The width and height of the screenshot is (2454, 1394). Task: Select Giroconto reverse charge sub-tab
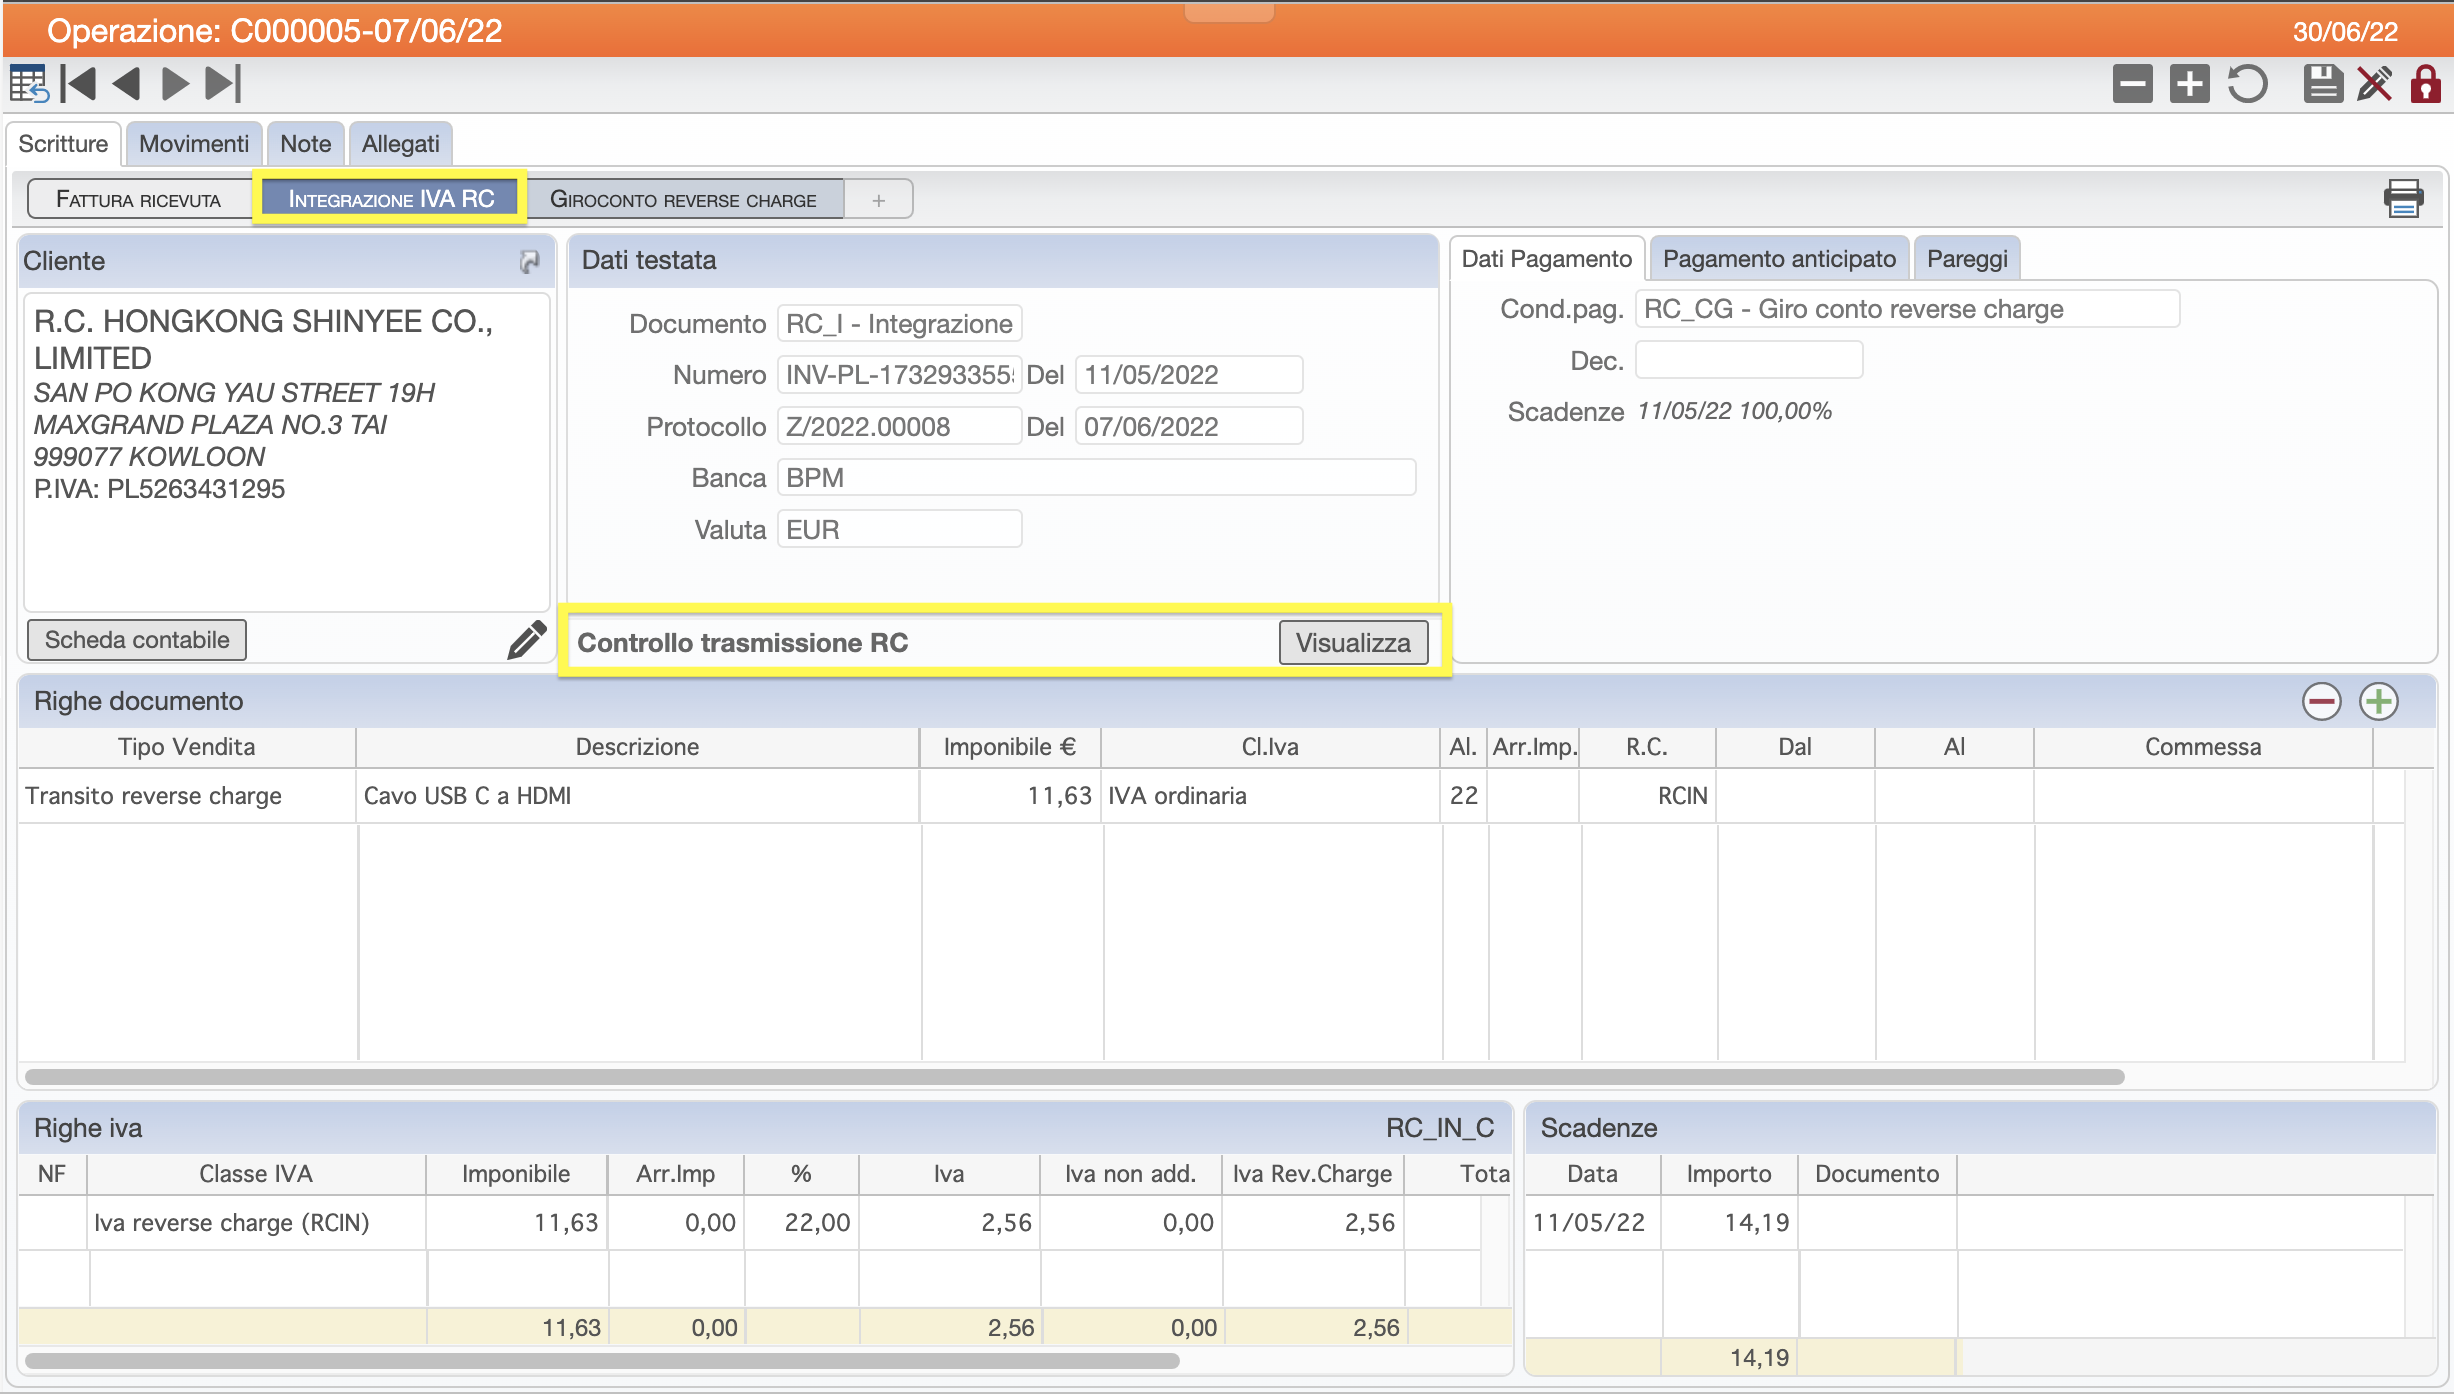point(683,199)
